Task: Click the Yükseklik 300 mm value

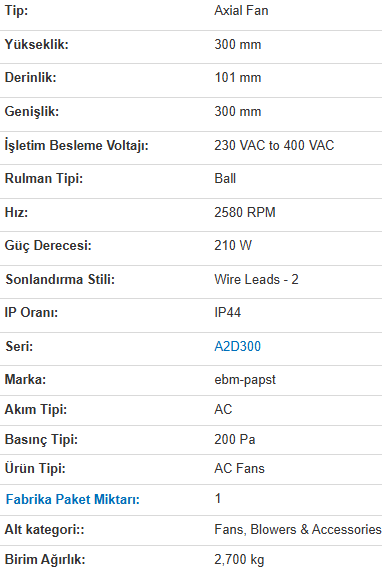Action: click(x=238, y=44)
